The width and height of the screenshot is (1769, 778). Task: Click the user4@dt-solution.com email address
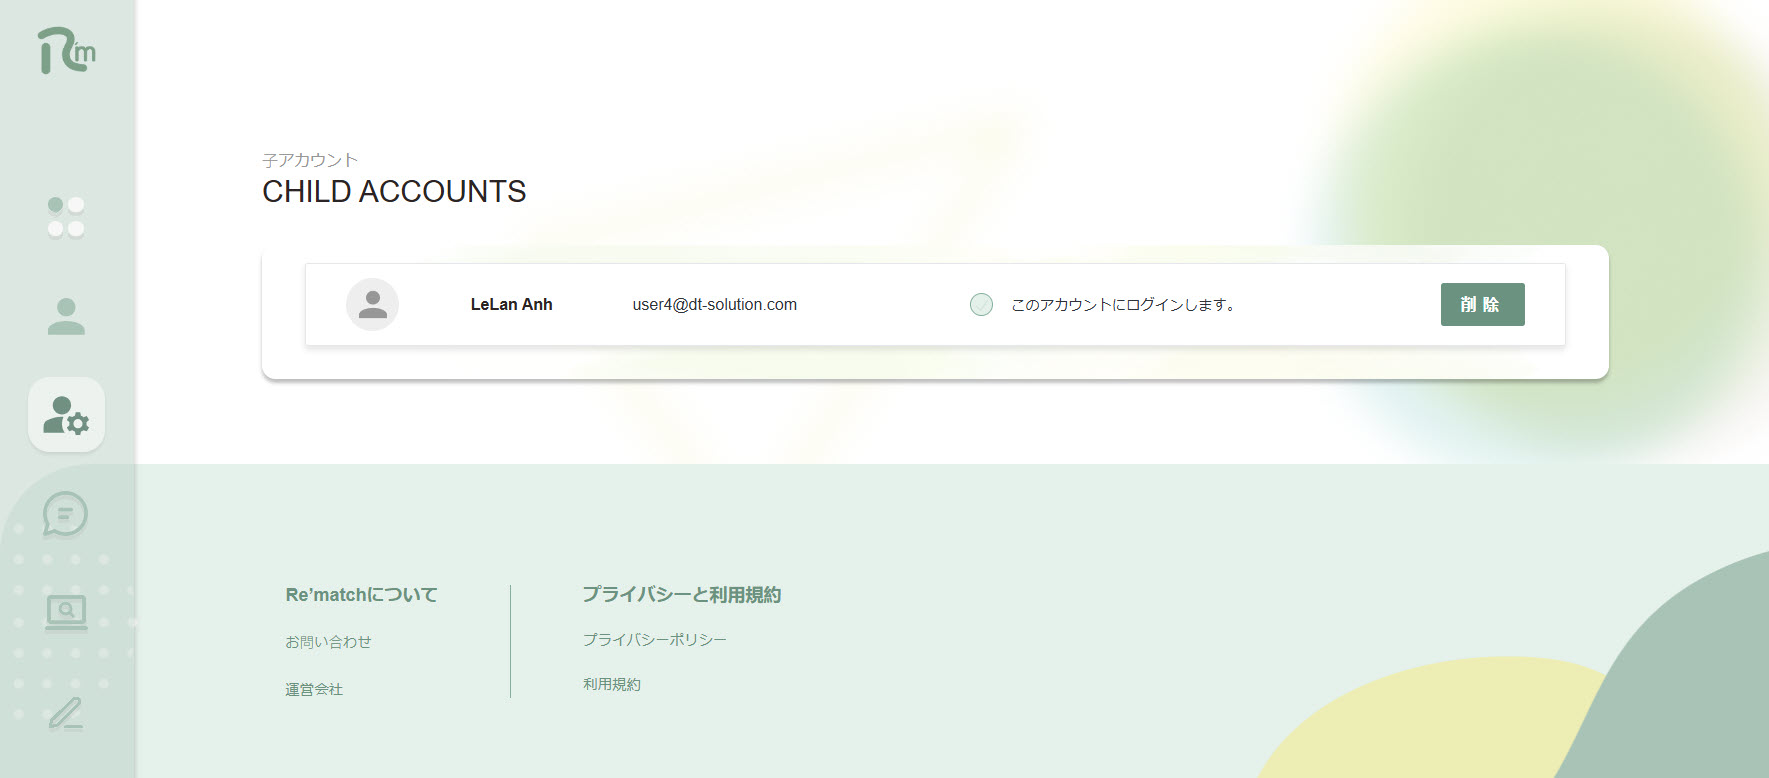click(x=714, y=305)
